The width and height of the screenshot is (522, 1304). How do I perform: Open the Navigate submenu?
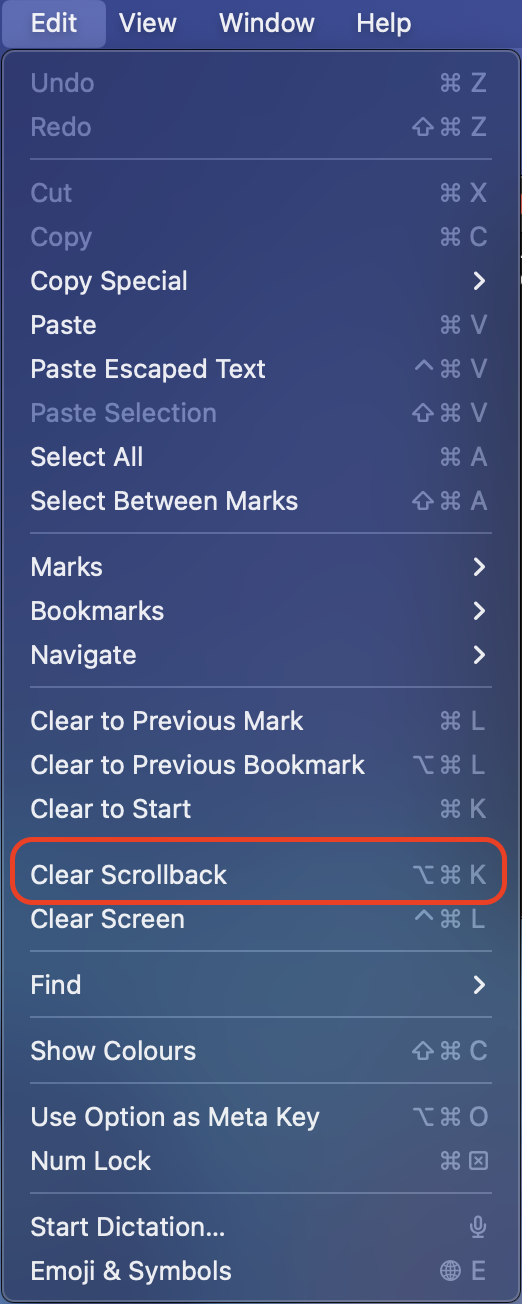click(259, 655)
